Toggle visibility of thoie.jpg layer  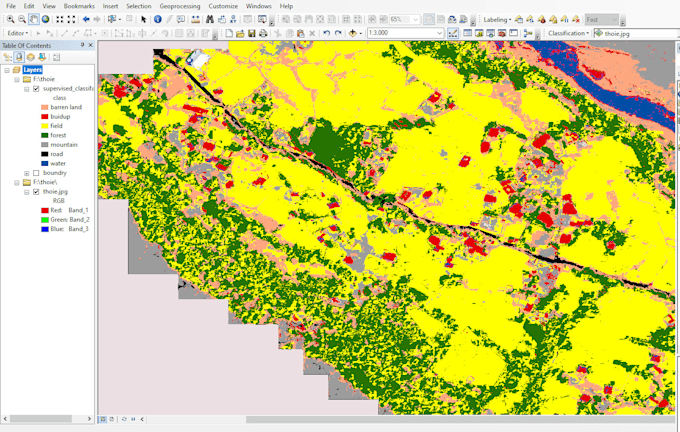click(x=36, y=191)
